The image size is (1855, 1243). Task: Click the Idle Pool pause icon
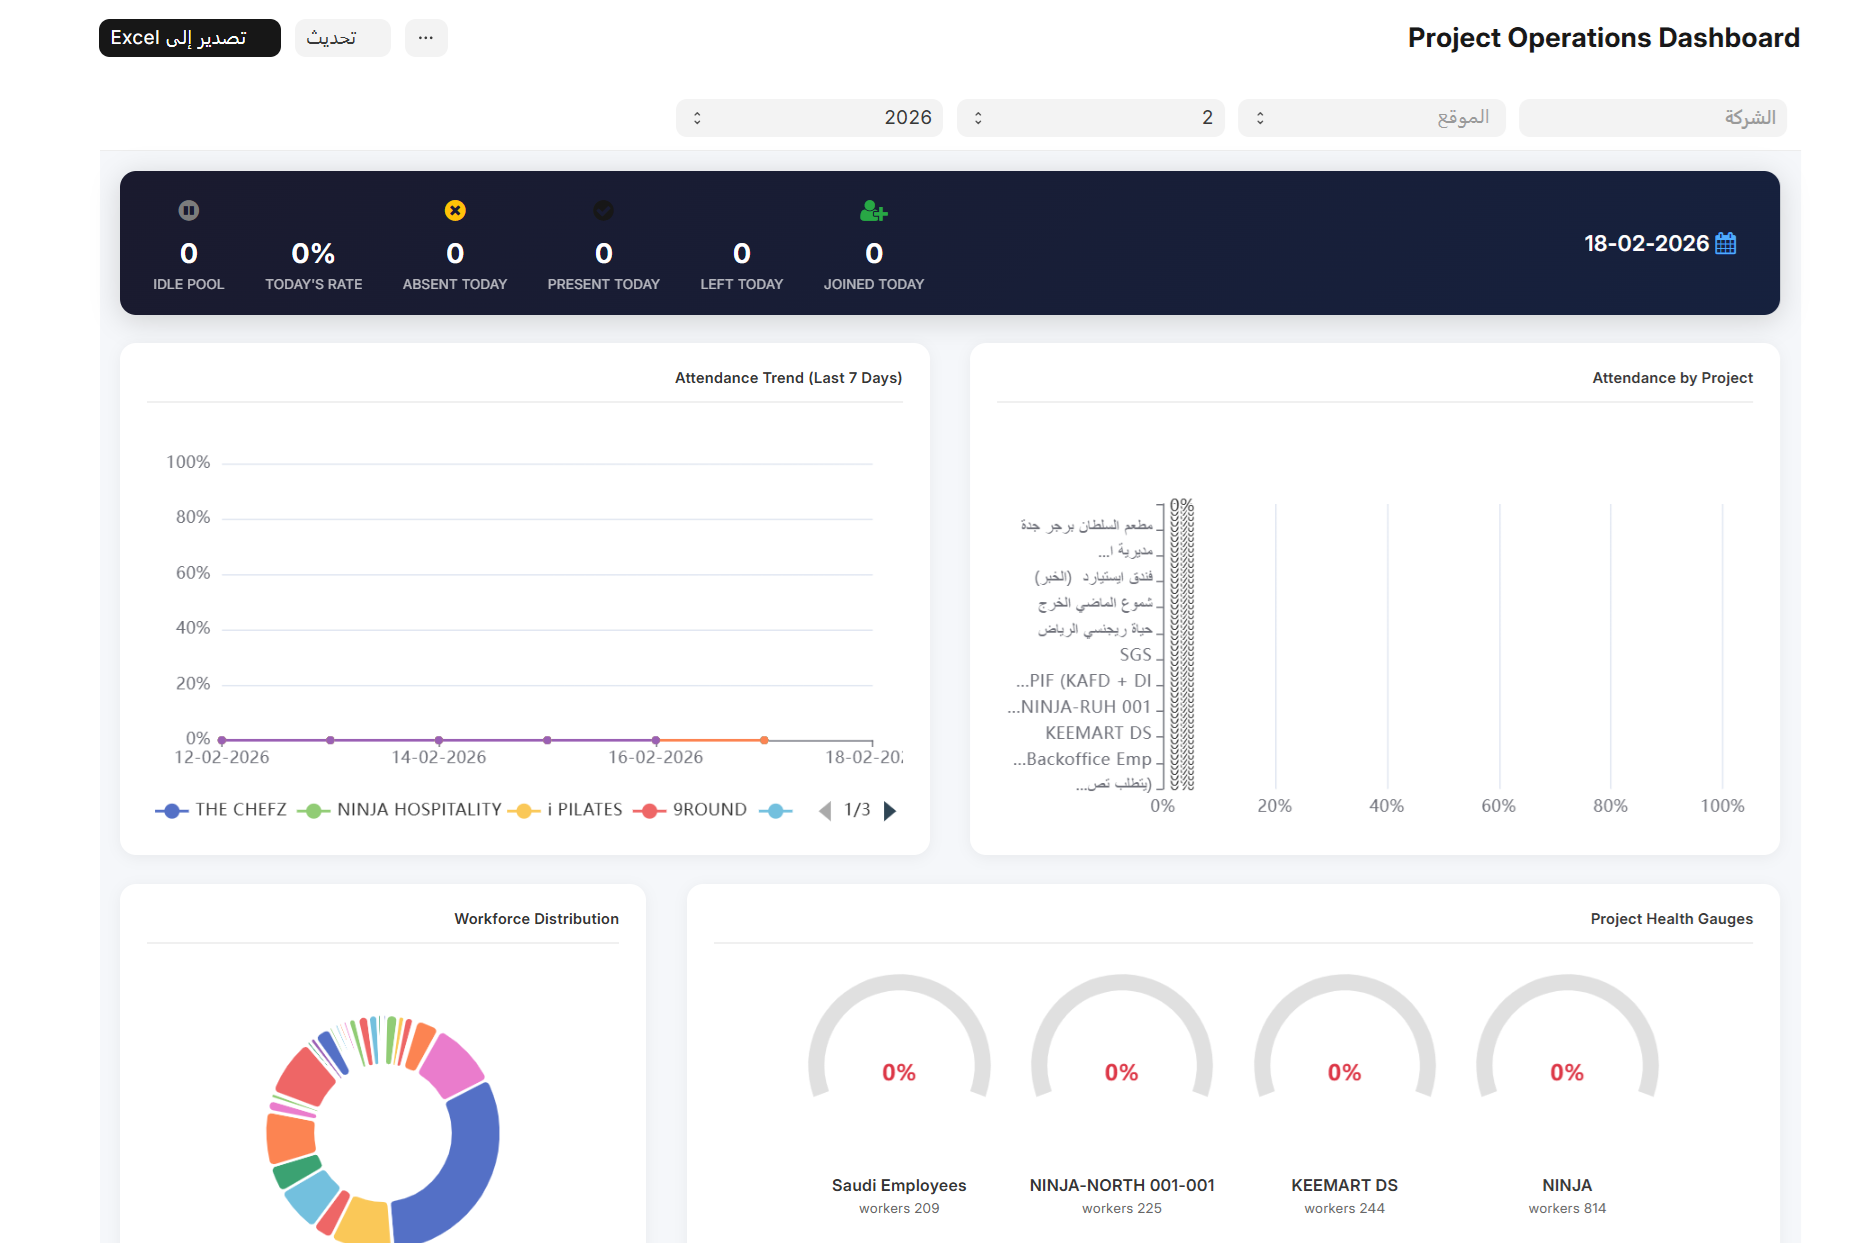188,210
